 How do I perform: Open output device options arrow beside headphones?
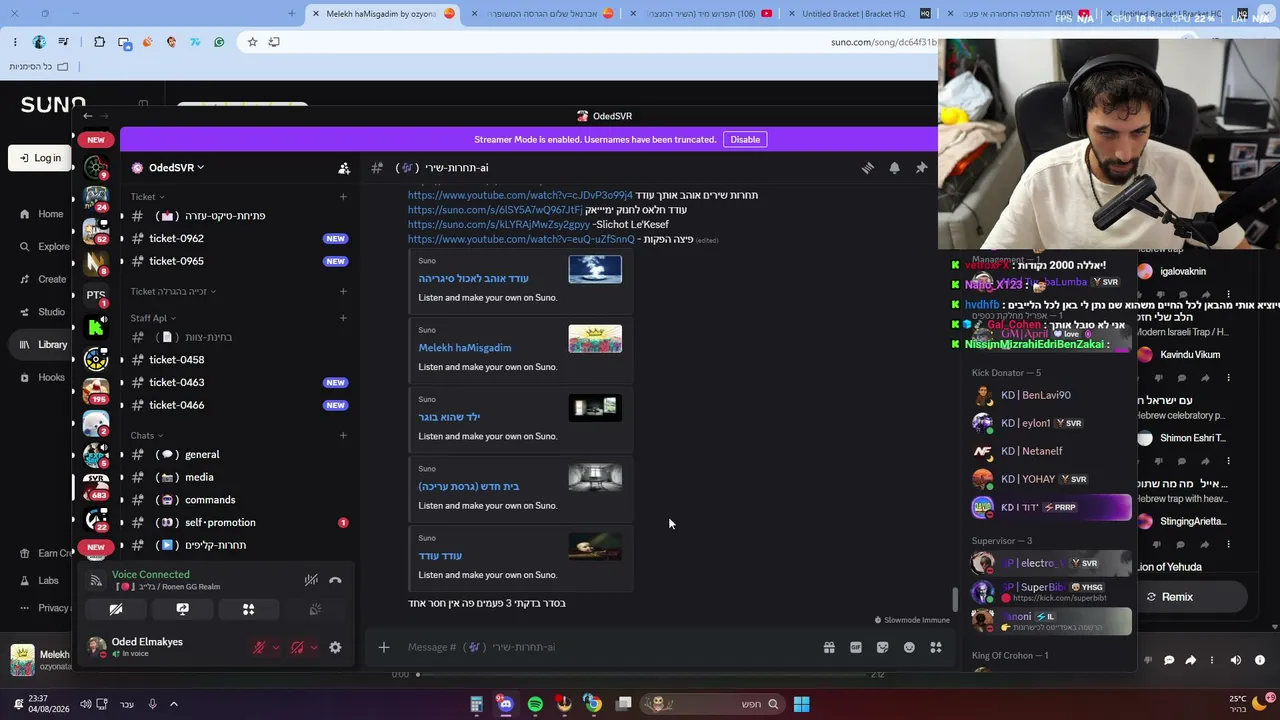click(x=313, y=648)
